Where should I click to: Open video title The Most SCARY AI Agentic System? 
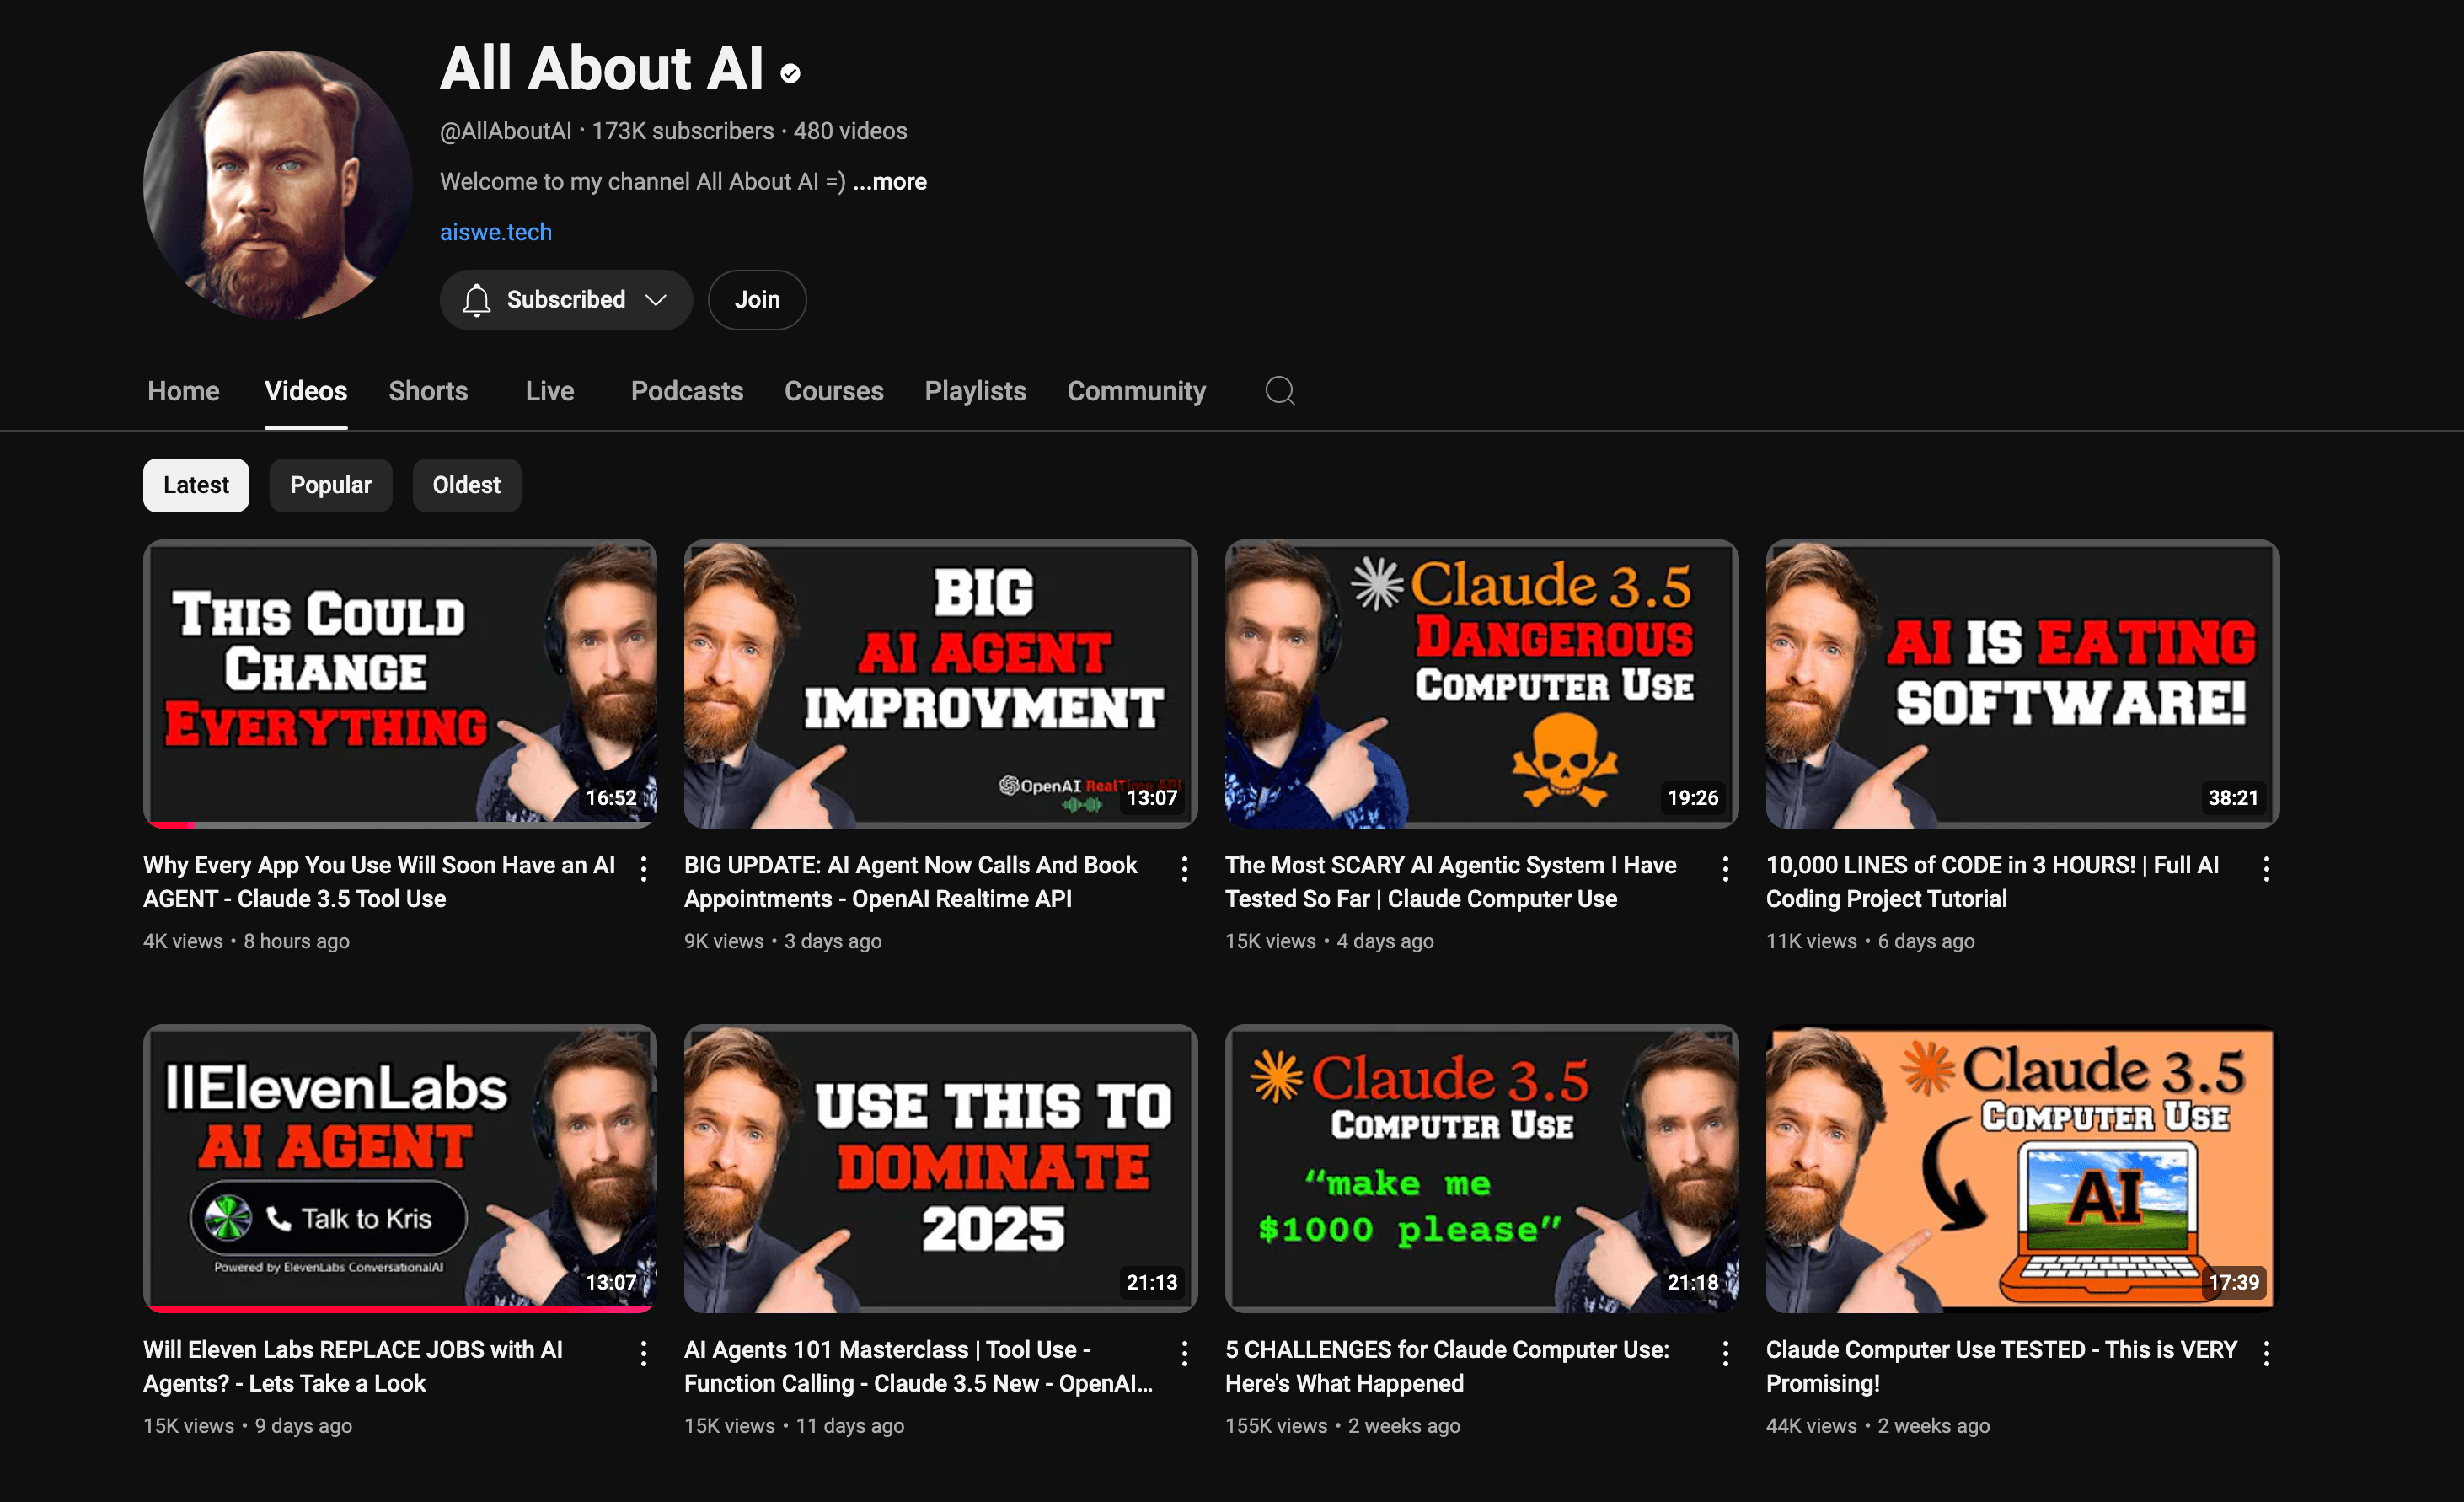[x=1451, y=882]
